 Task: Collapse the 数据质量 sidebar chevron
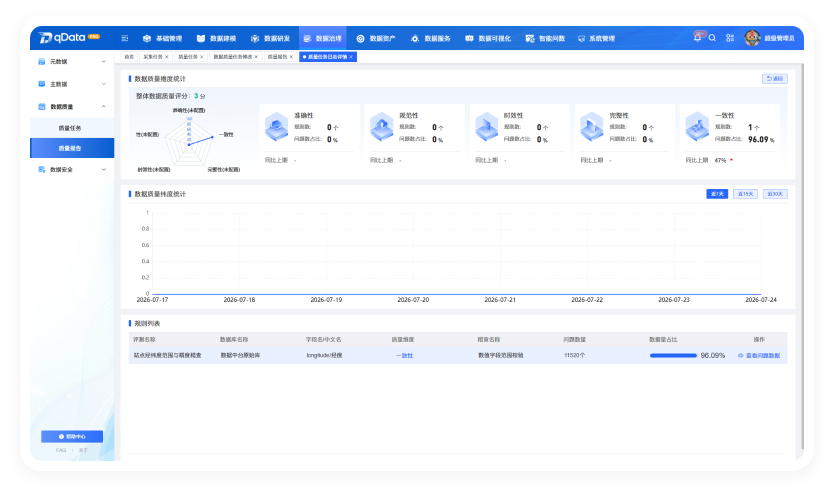click(x=104, y=107)
